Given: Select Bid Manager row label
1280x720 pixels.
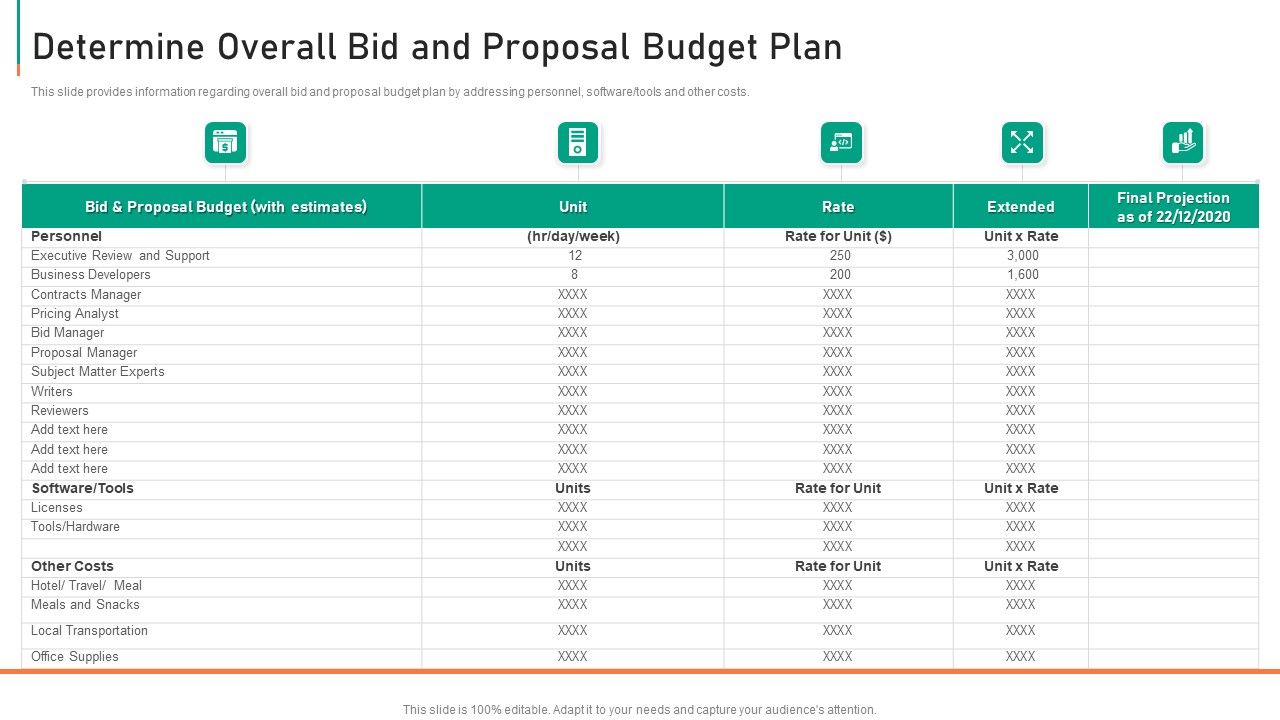Looking at the screenshot, I should point(68,333).
